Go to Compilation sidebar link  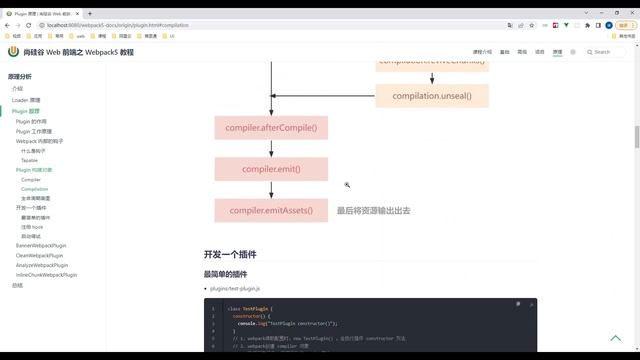(35, 189)
